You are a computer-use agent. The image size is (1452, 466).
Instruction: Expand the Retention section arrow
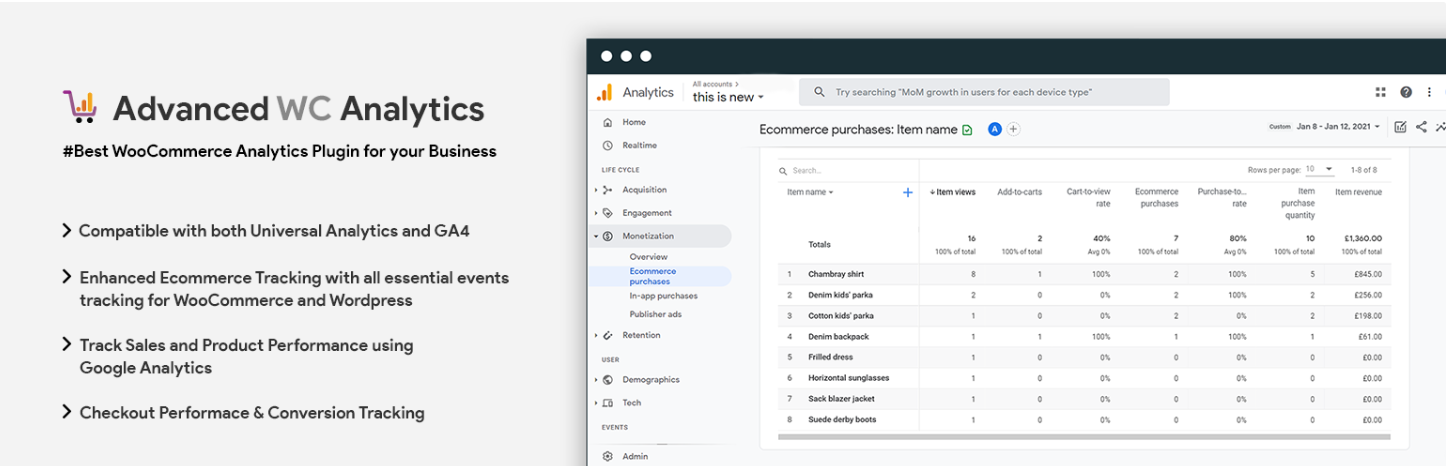595,335
